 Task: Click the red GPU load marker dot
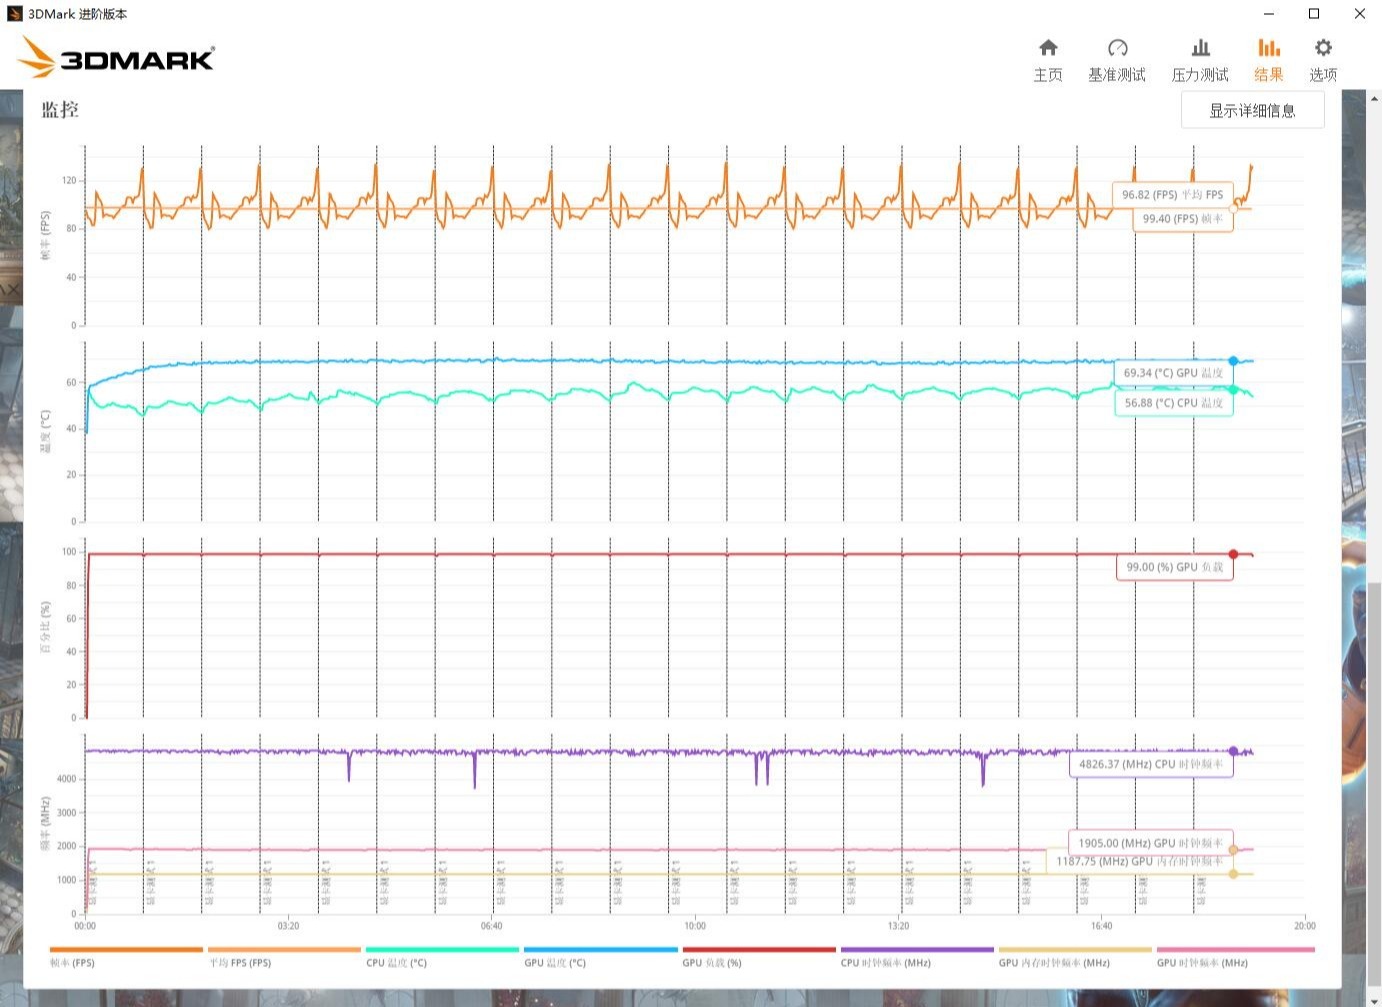1233,554
